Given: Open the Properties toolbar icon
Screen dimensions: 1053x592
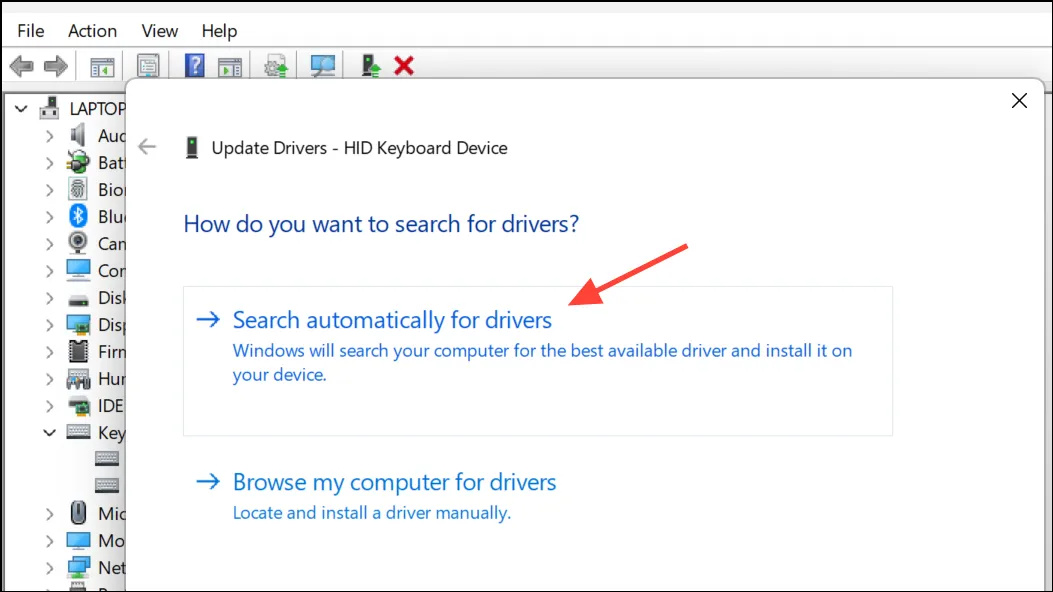Looking at the screenshot, I should click(x=148, y=66).
